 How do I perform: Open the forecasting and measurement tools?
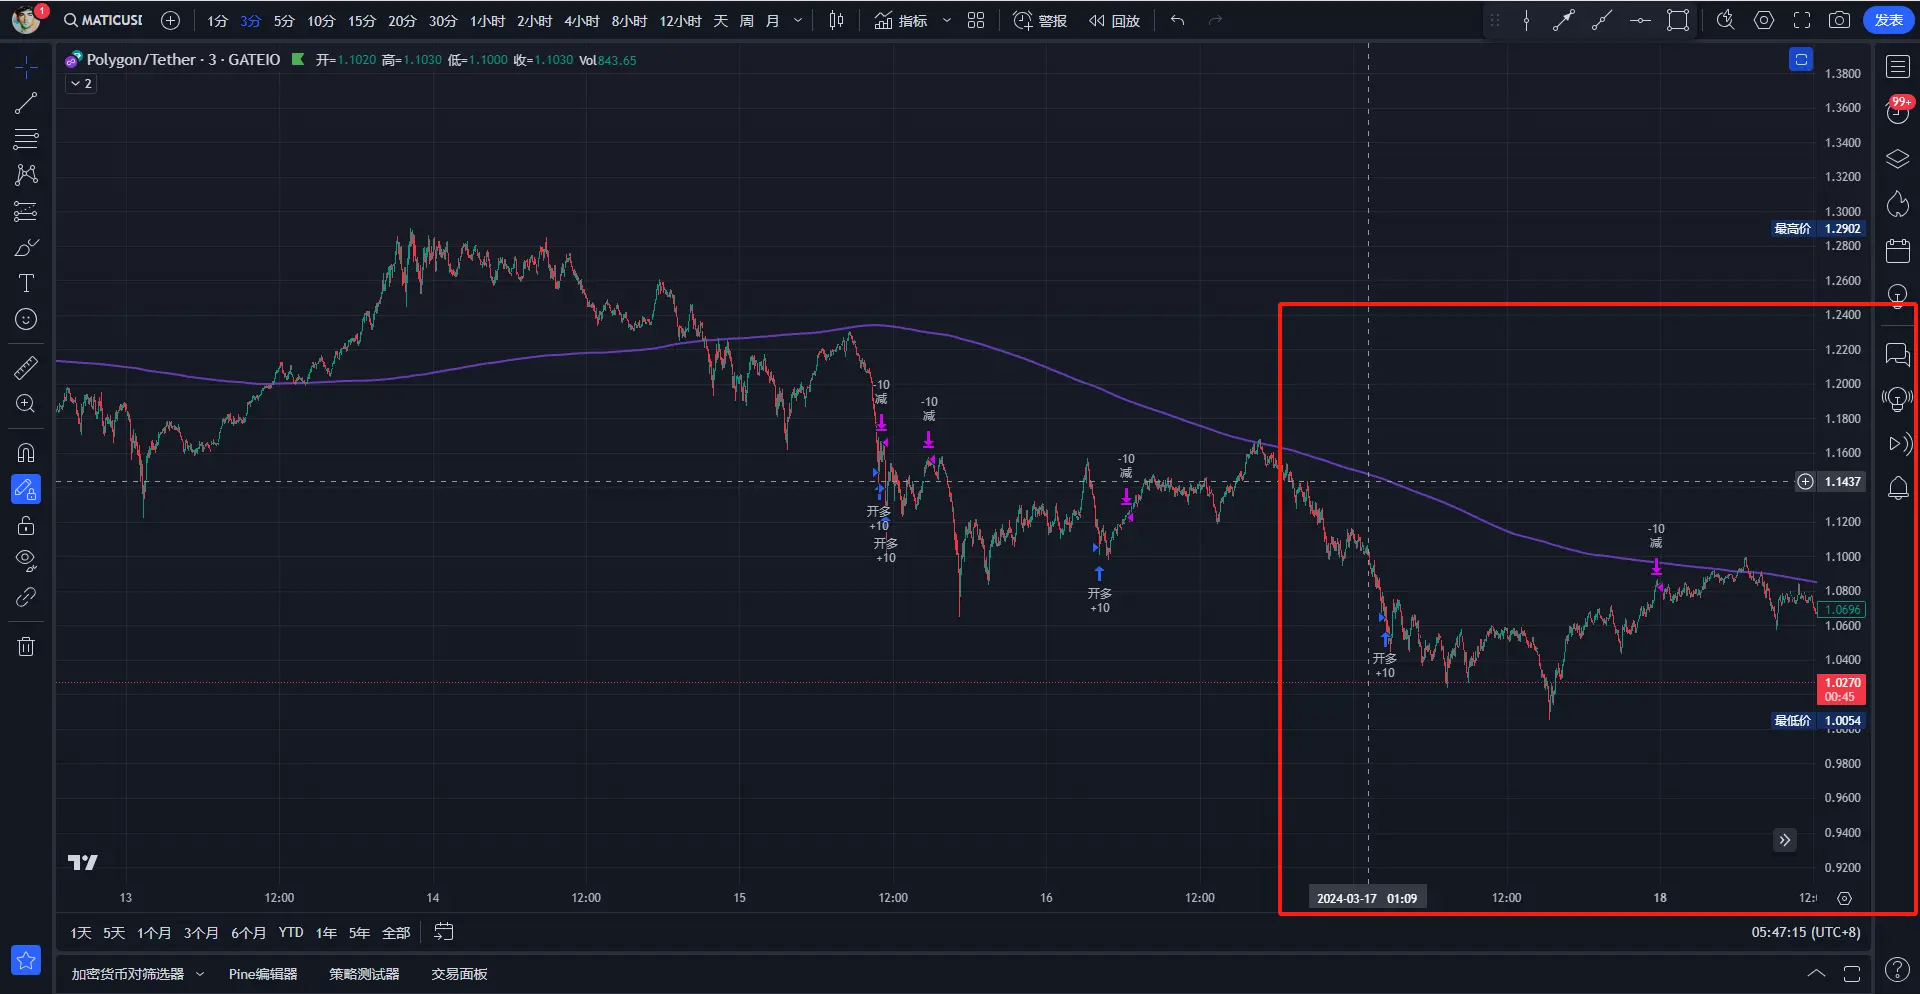(26, 211)
